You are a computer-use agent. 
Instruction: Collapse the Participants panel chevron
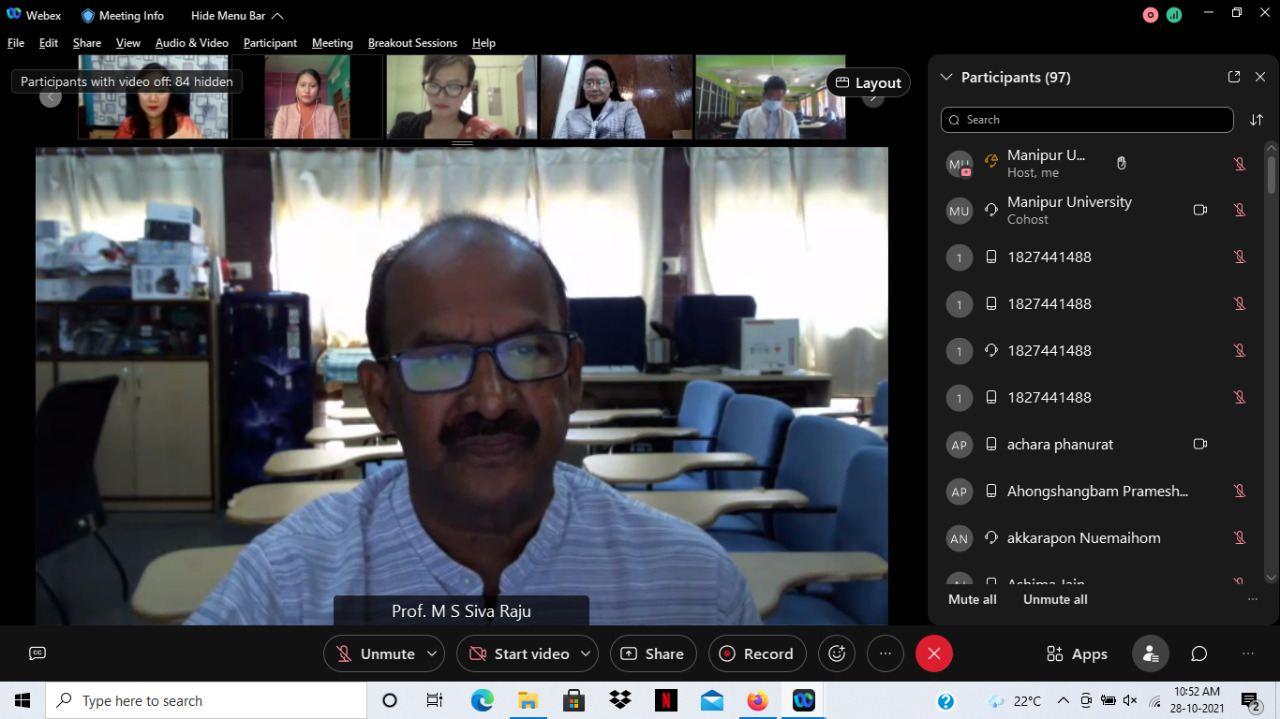(x=946, y=77)
